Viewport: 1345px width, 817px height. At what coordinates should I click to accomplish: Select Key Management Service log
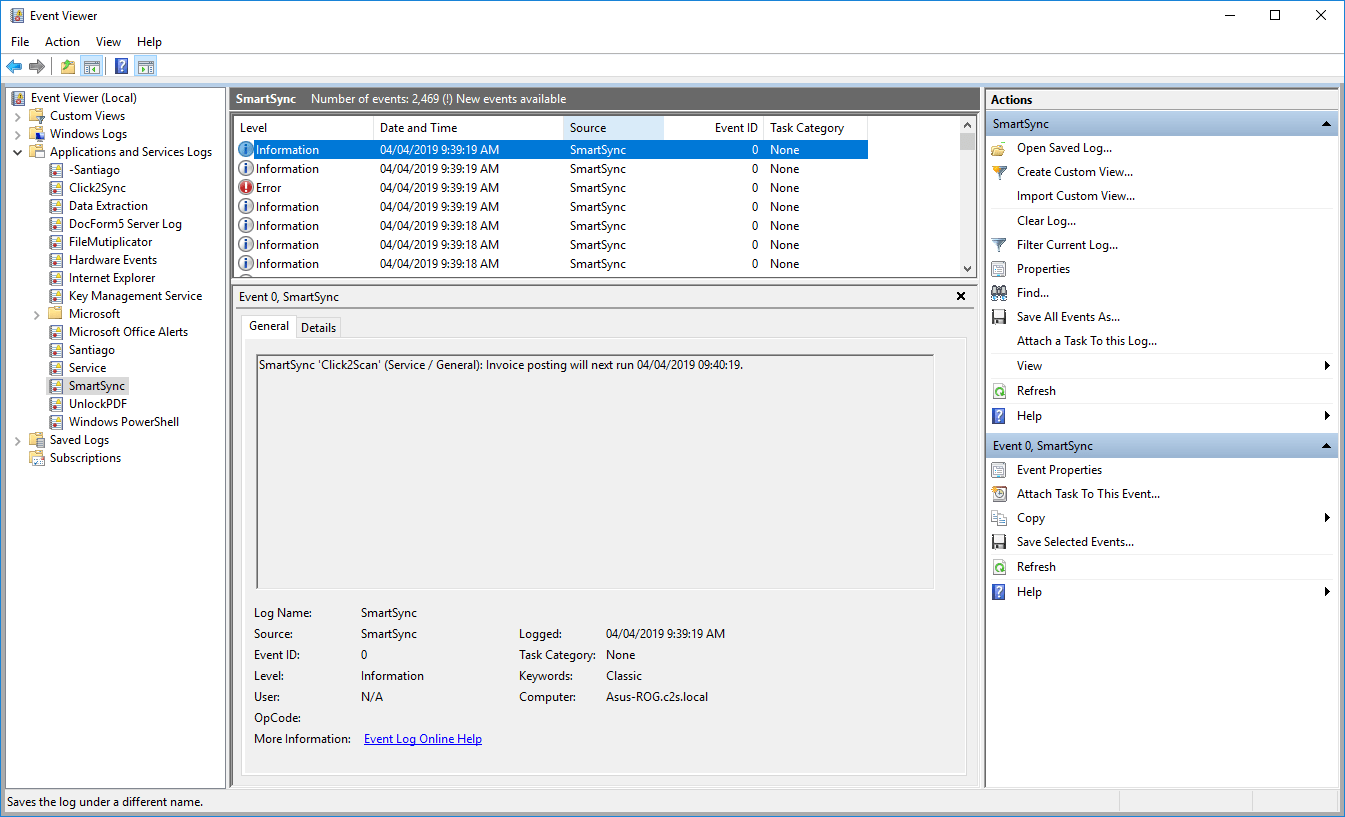[x=135, y=296]
